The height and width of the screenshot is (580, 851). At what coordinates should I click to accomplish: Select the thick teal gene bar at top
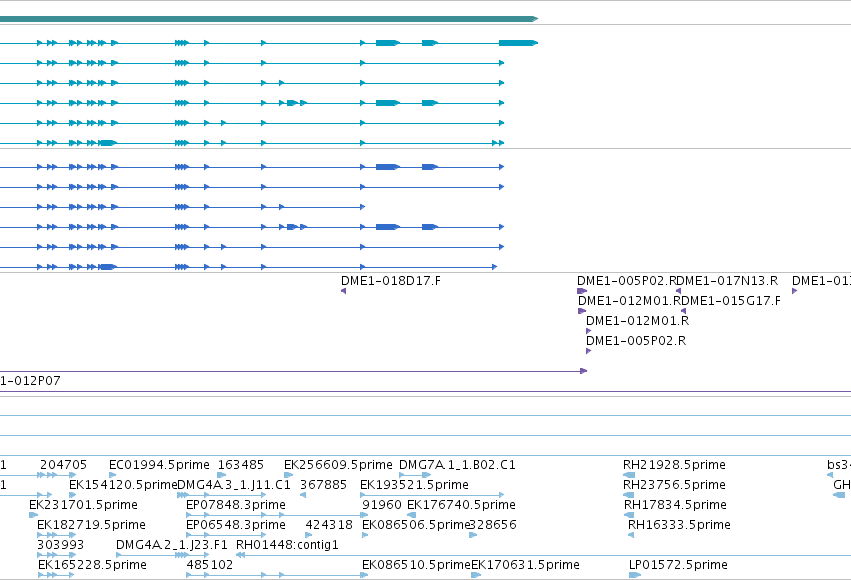pyautogui.click(x=269, y=19)
